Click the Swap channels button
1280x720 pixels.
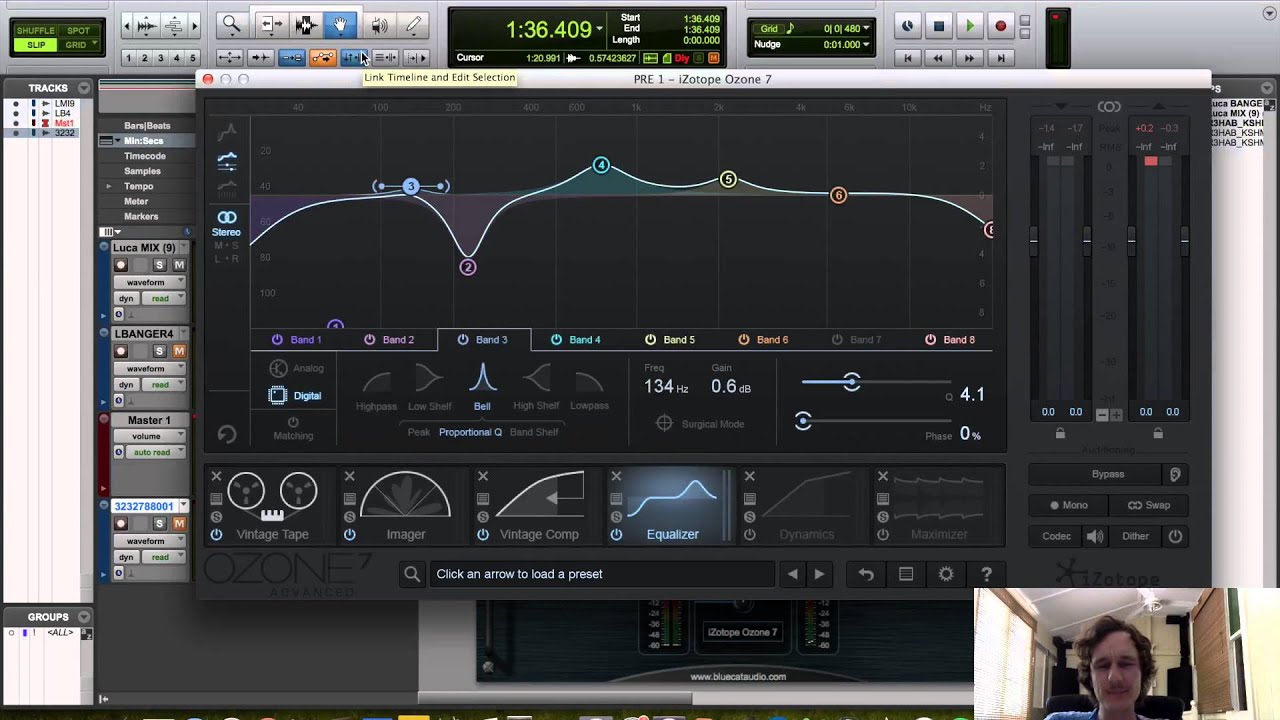coord(1149,505)
